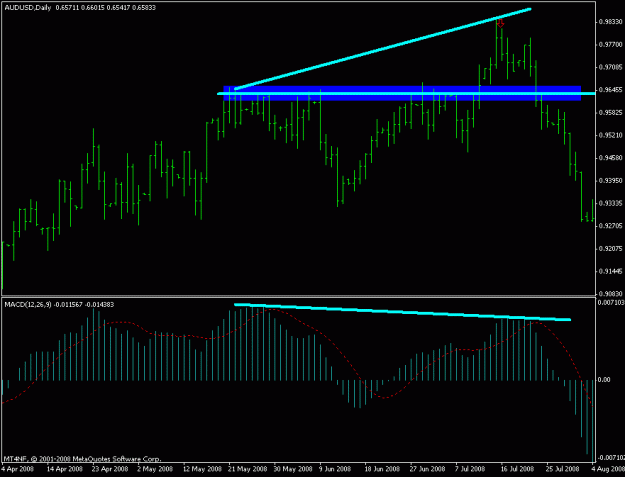
Task: Click the 0.95825 price axis label
Action: click(610, 113)
